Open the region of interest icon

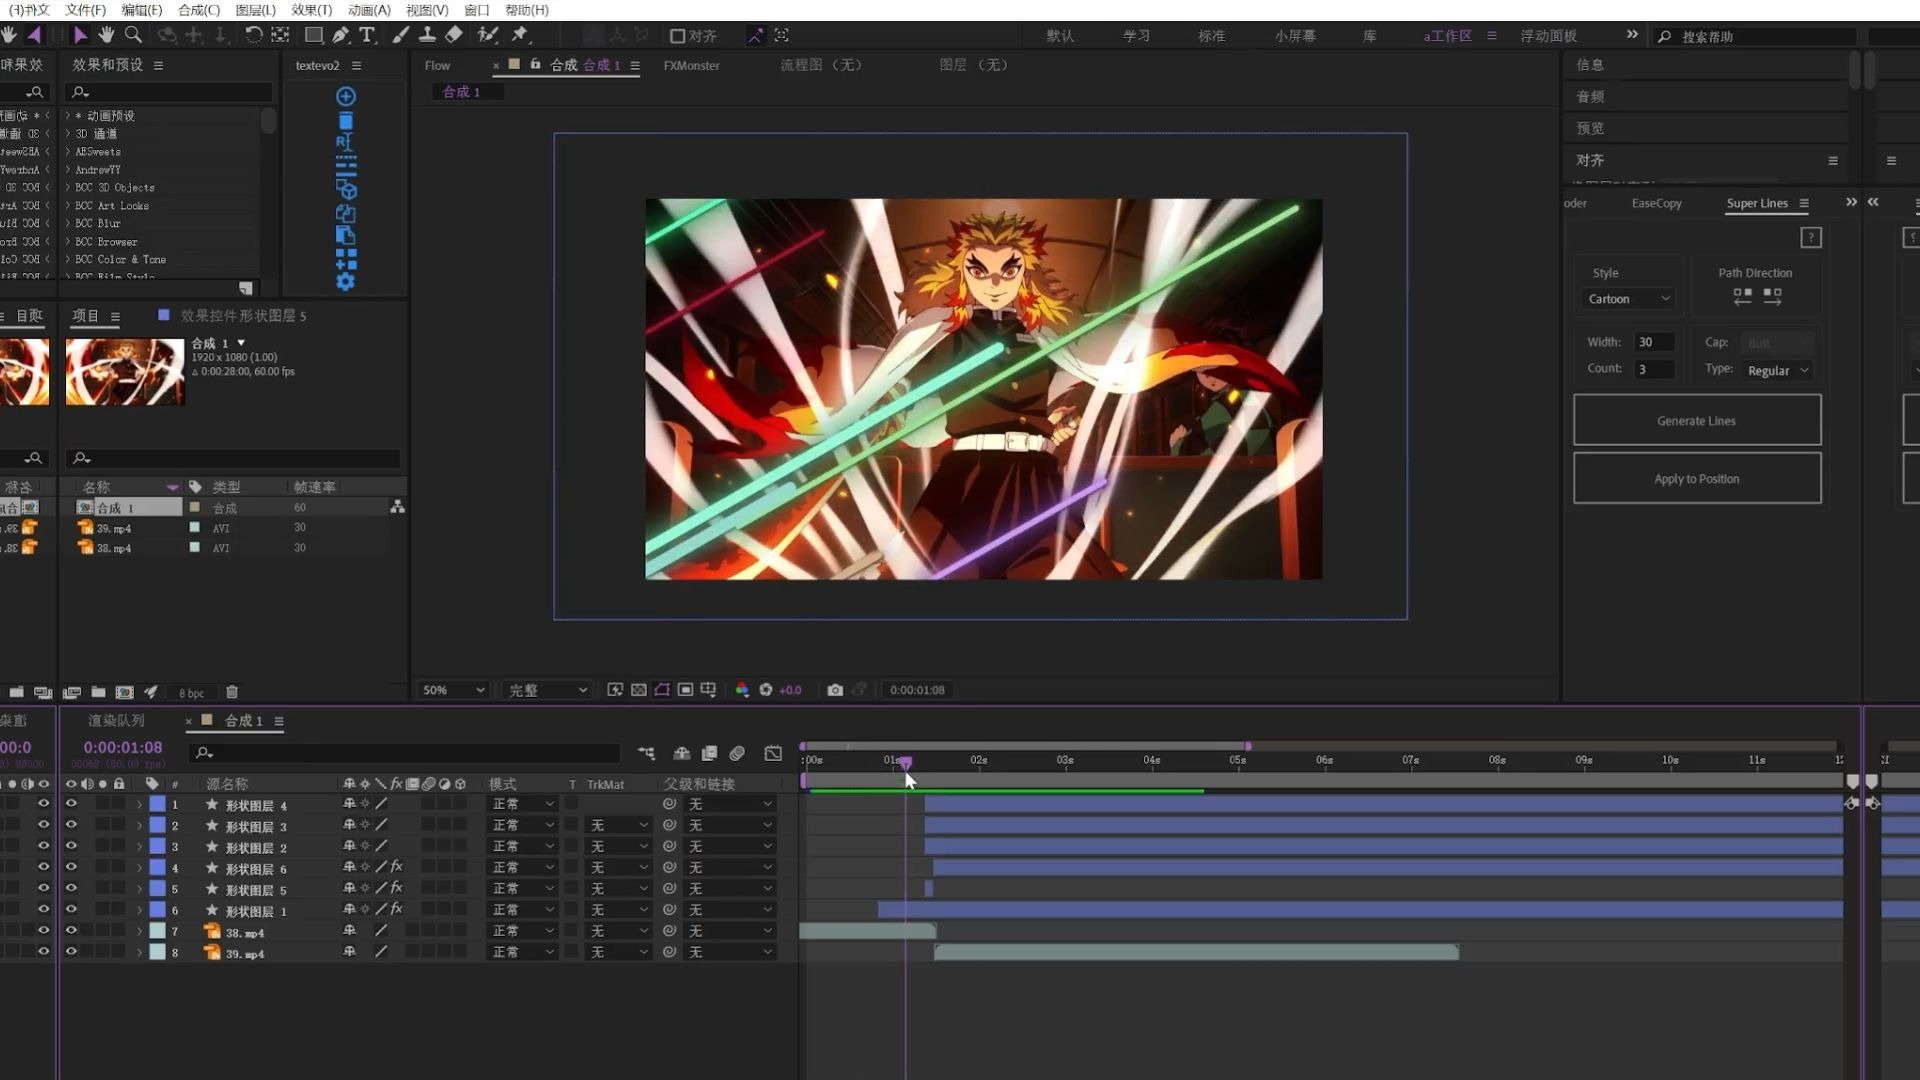click(x=685, y=690)
